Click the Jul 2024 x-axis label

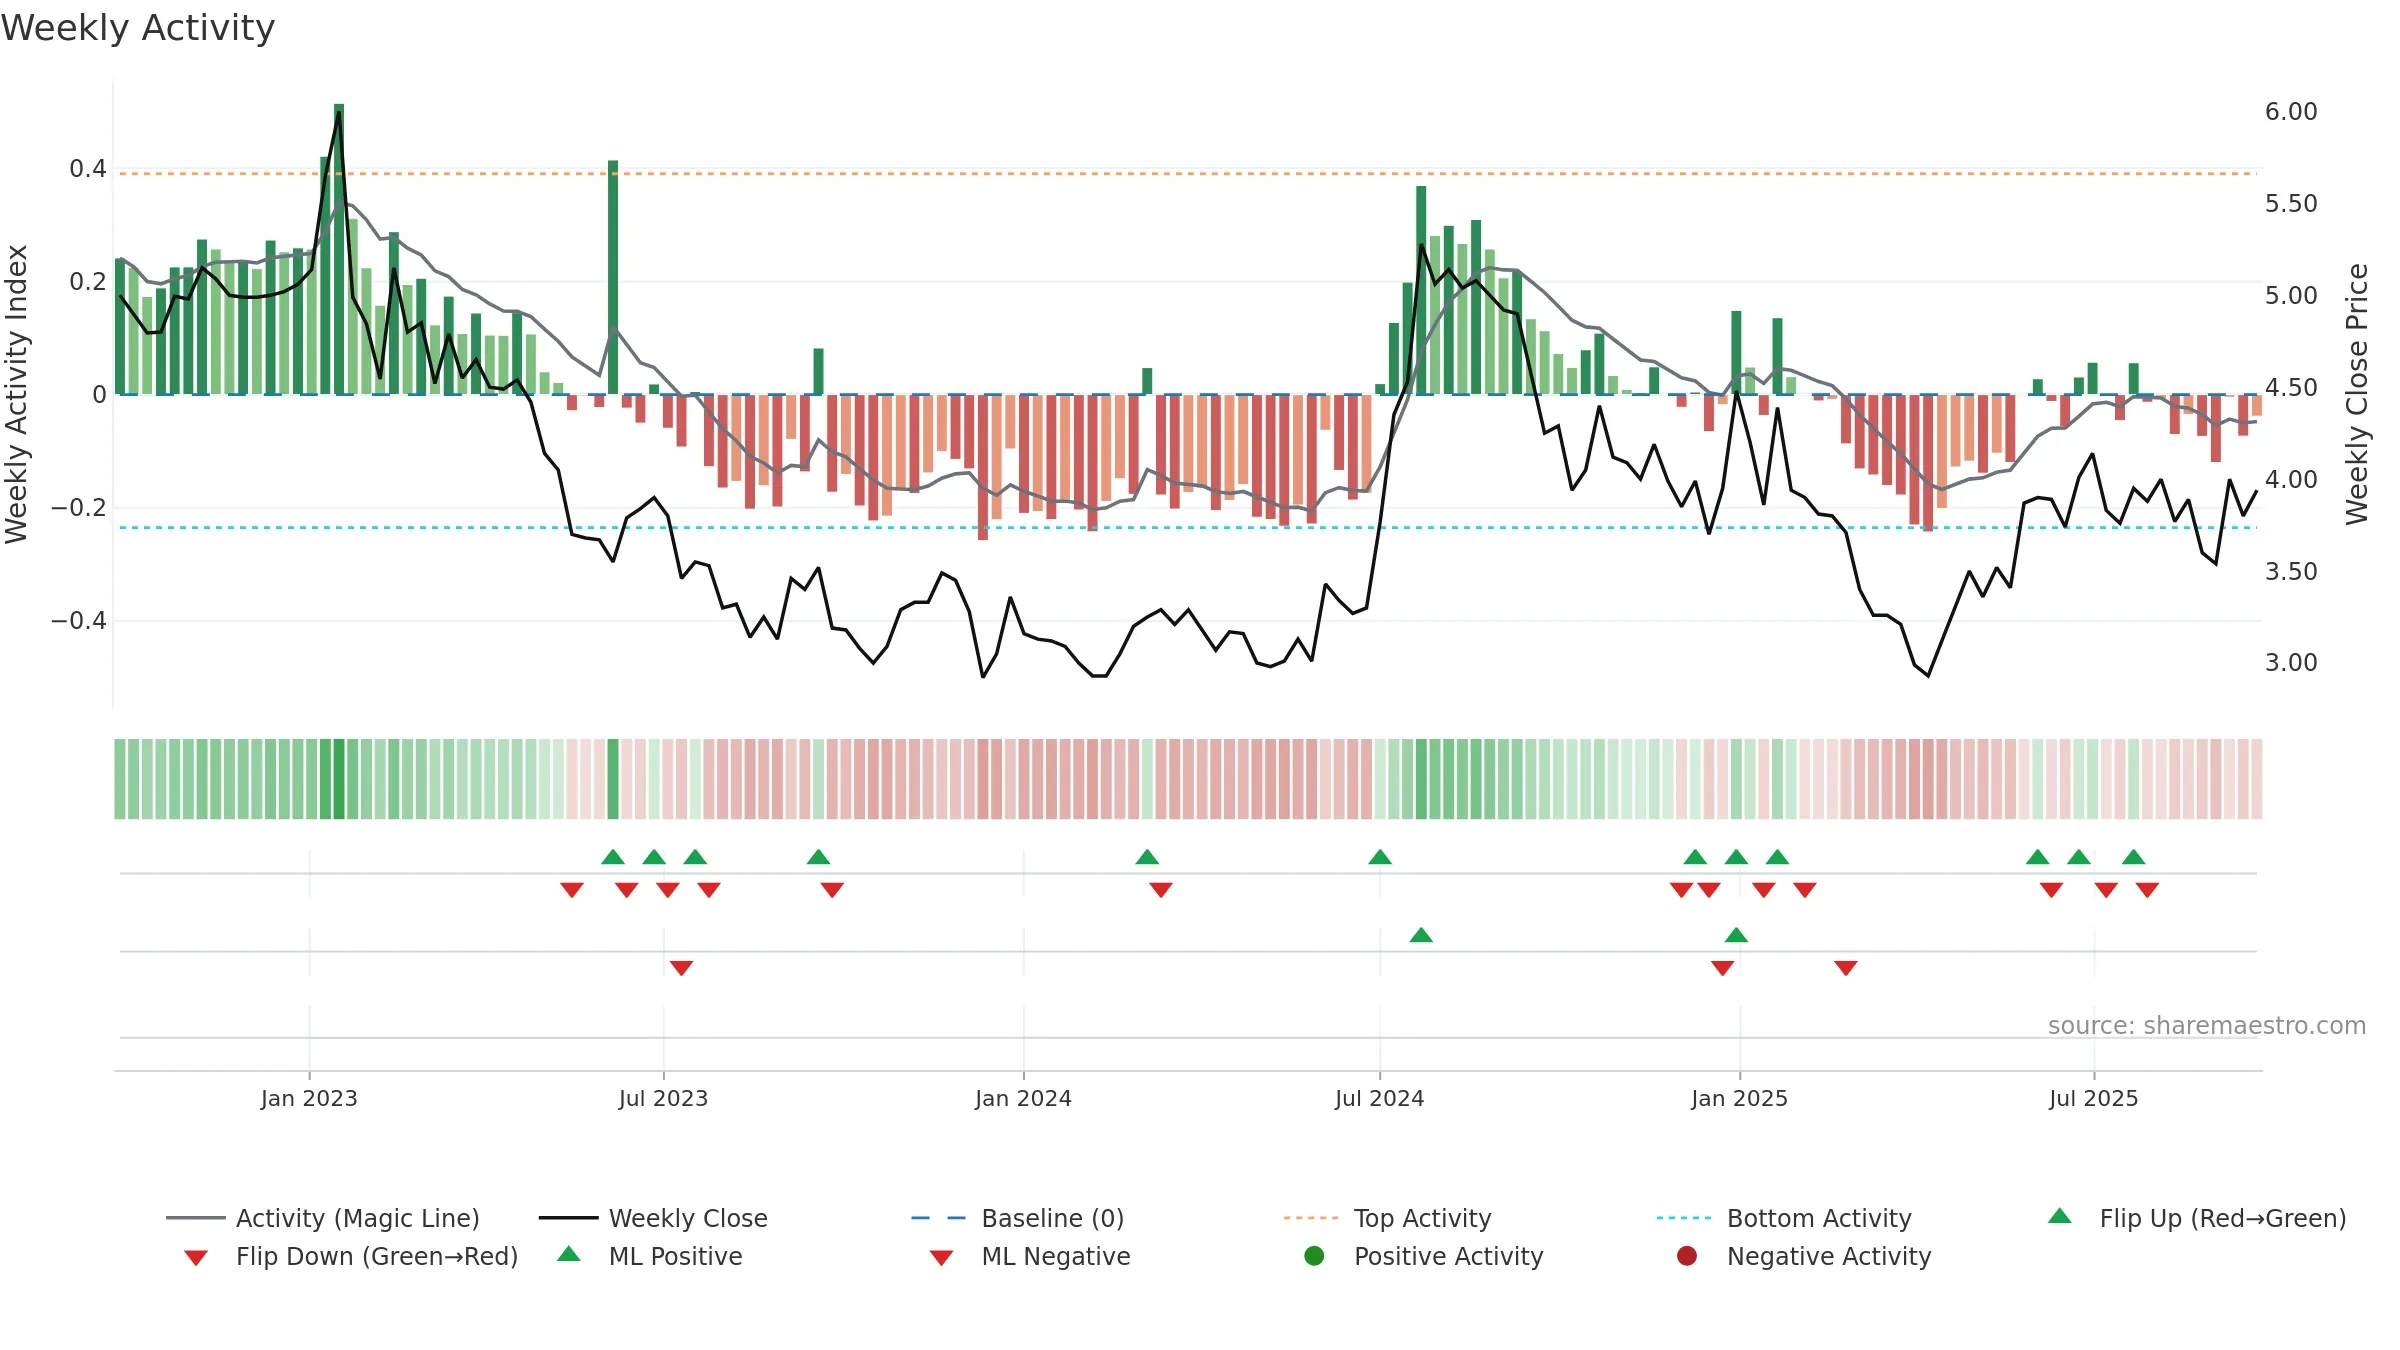1379,1098
